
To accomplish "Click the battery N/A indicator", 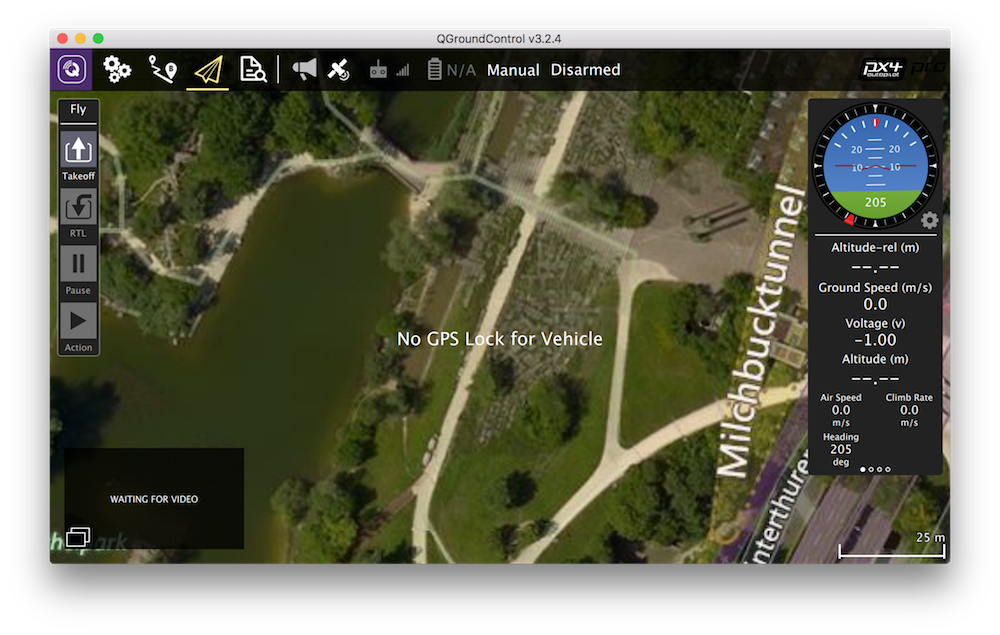I will (x=451, y=70).
